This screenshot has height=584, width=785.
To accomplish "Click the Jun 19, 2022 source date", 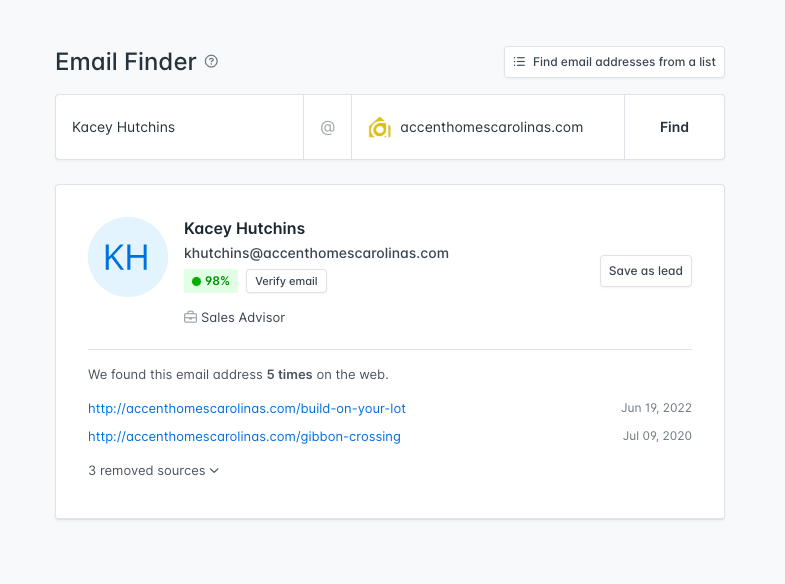I will (656, 408).
